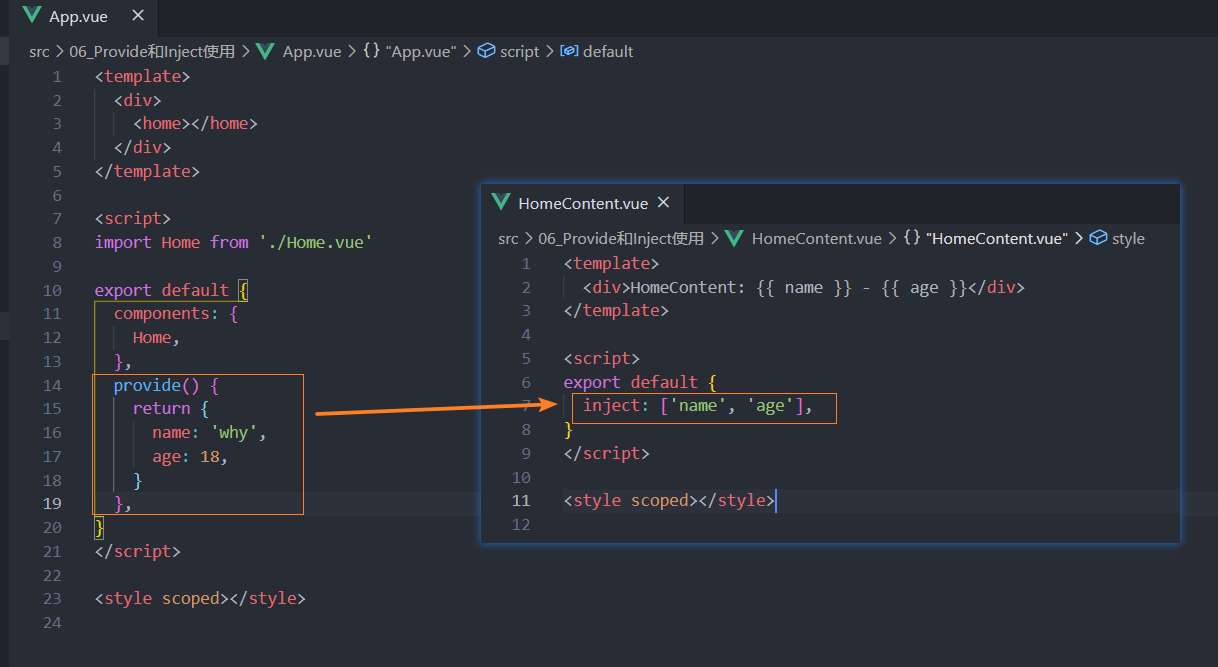Close the App.vue editor tab
The image size is (1218, 667).
pos(138,16)
